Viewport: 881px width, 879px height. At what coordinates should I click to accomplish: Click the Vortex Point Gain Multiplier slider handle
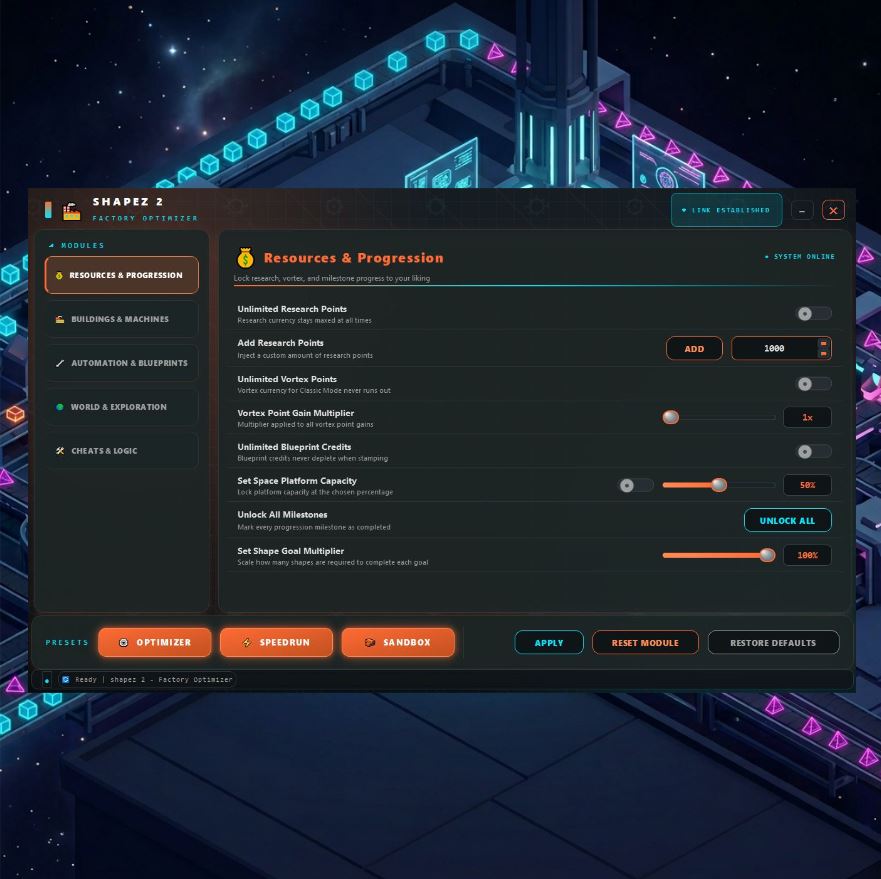670,417
